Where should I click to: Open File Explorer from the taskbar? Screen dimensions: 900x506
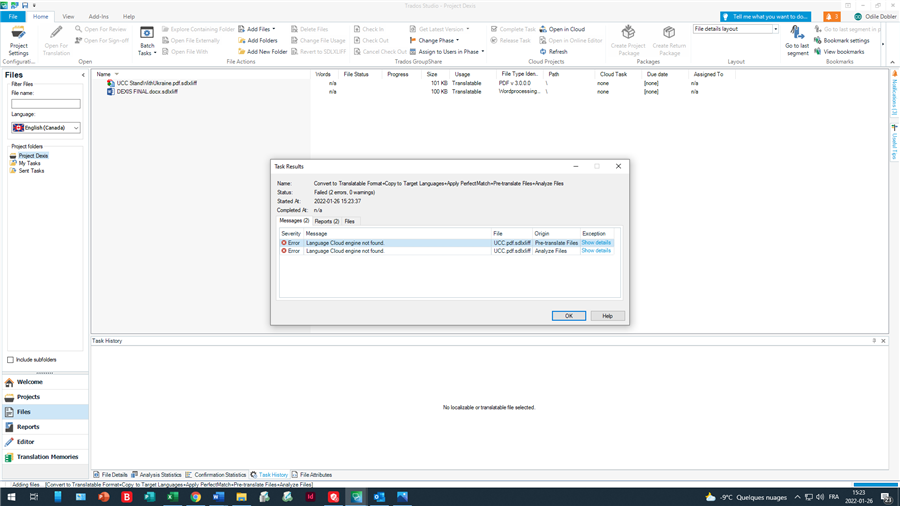242,497
